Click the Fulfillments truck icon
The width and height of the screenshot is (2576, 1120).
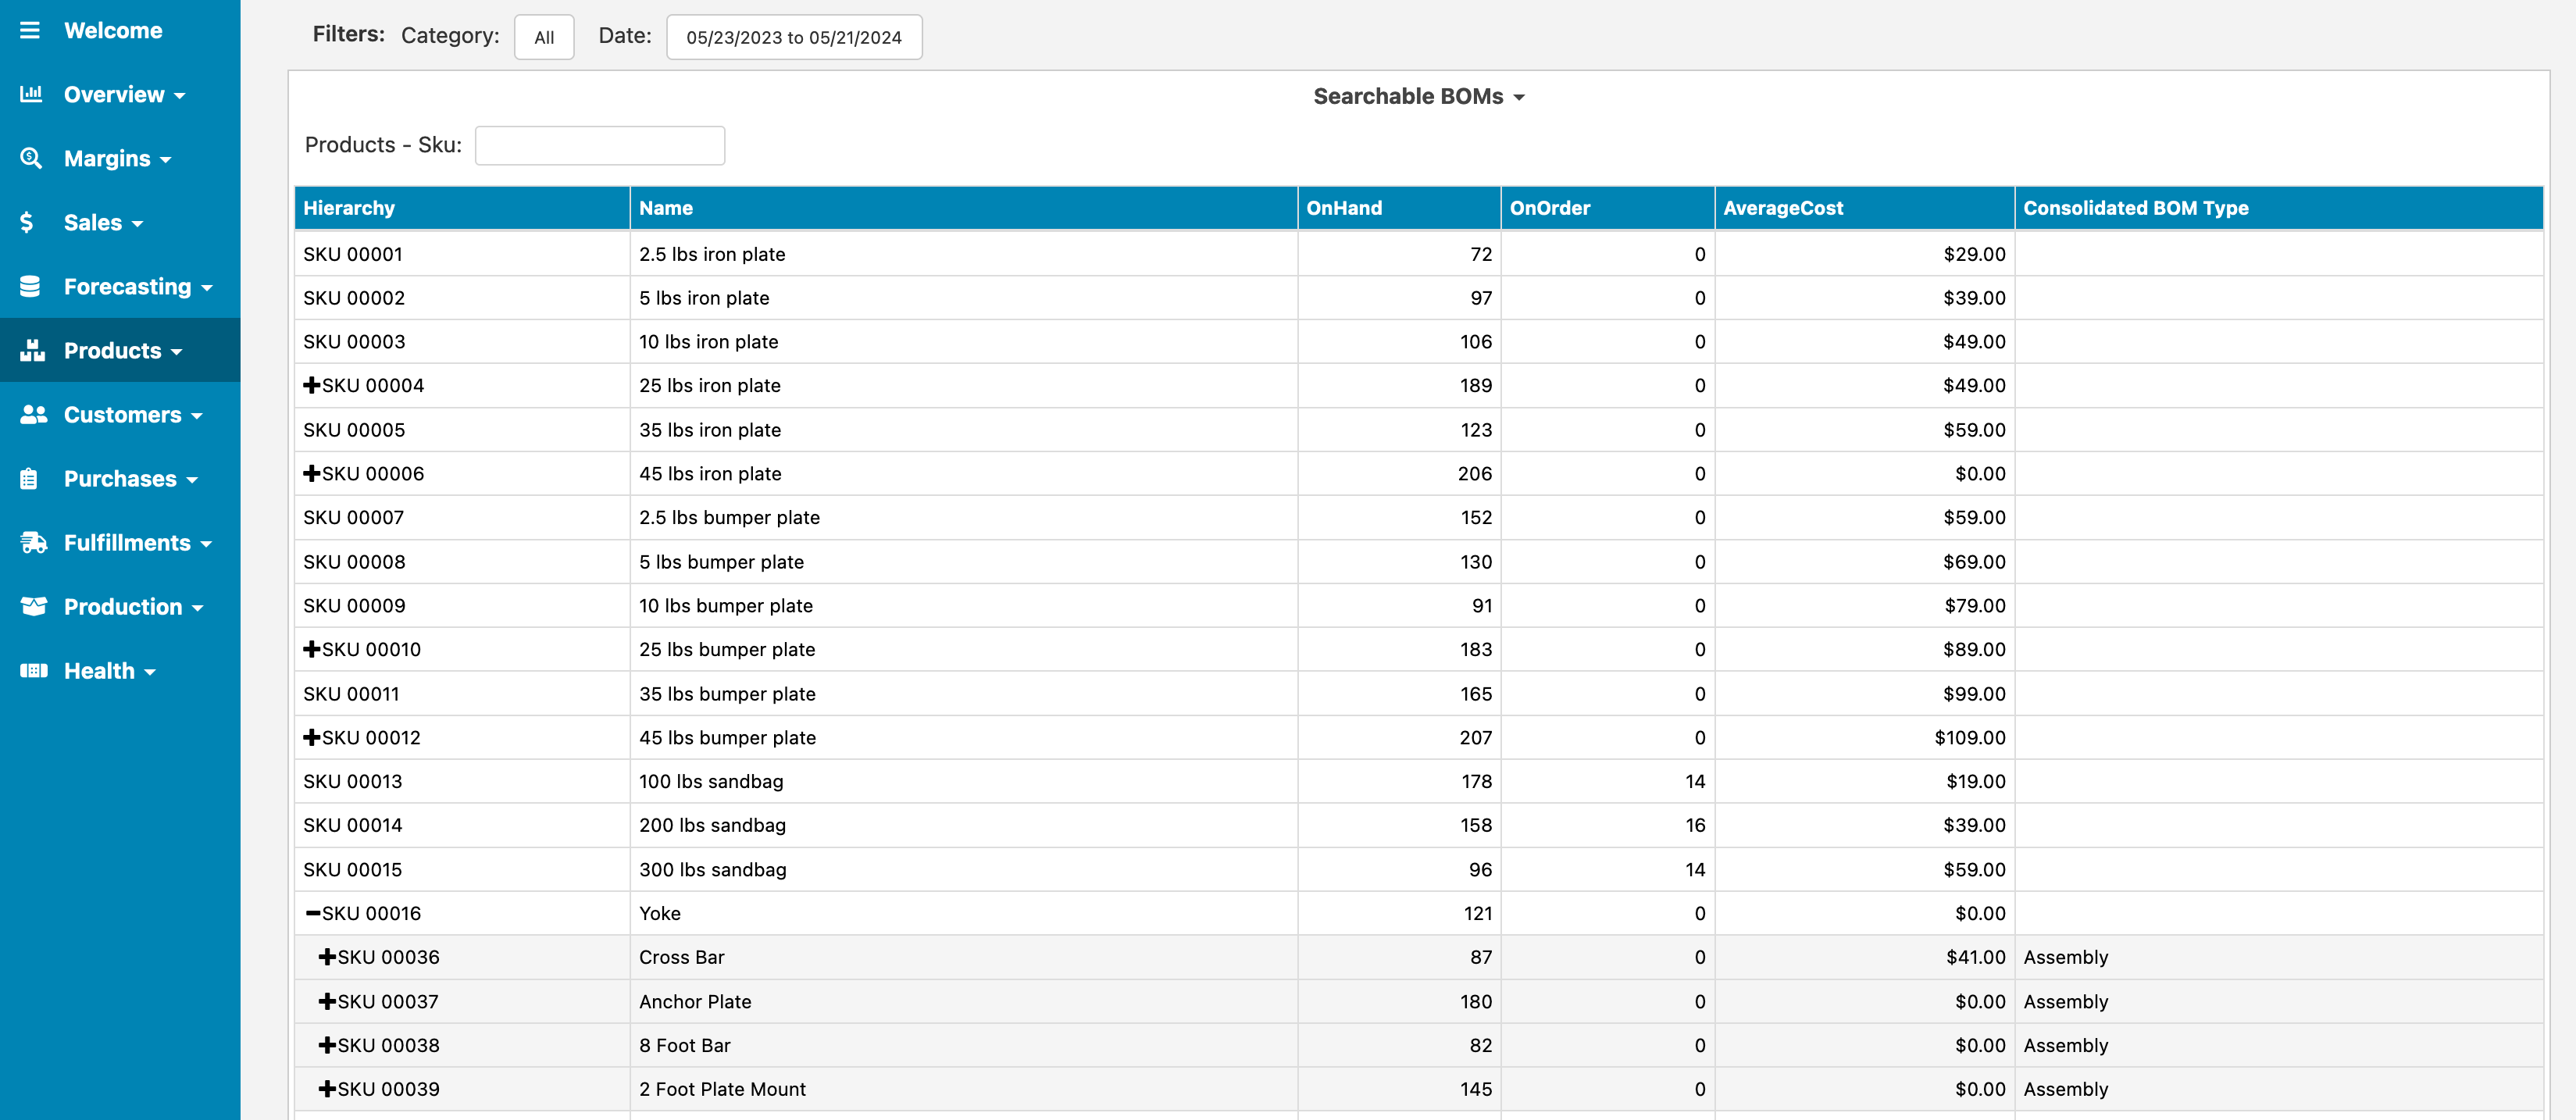(x=33, y=543)
